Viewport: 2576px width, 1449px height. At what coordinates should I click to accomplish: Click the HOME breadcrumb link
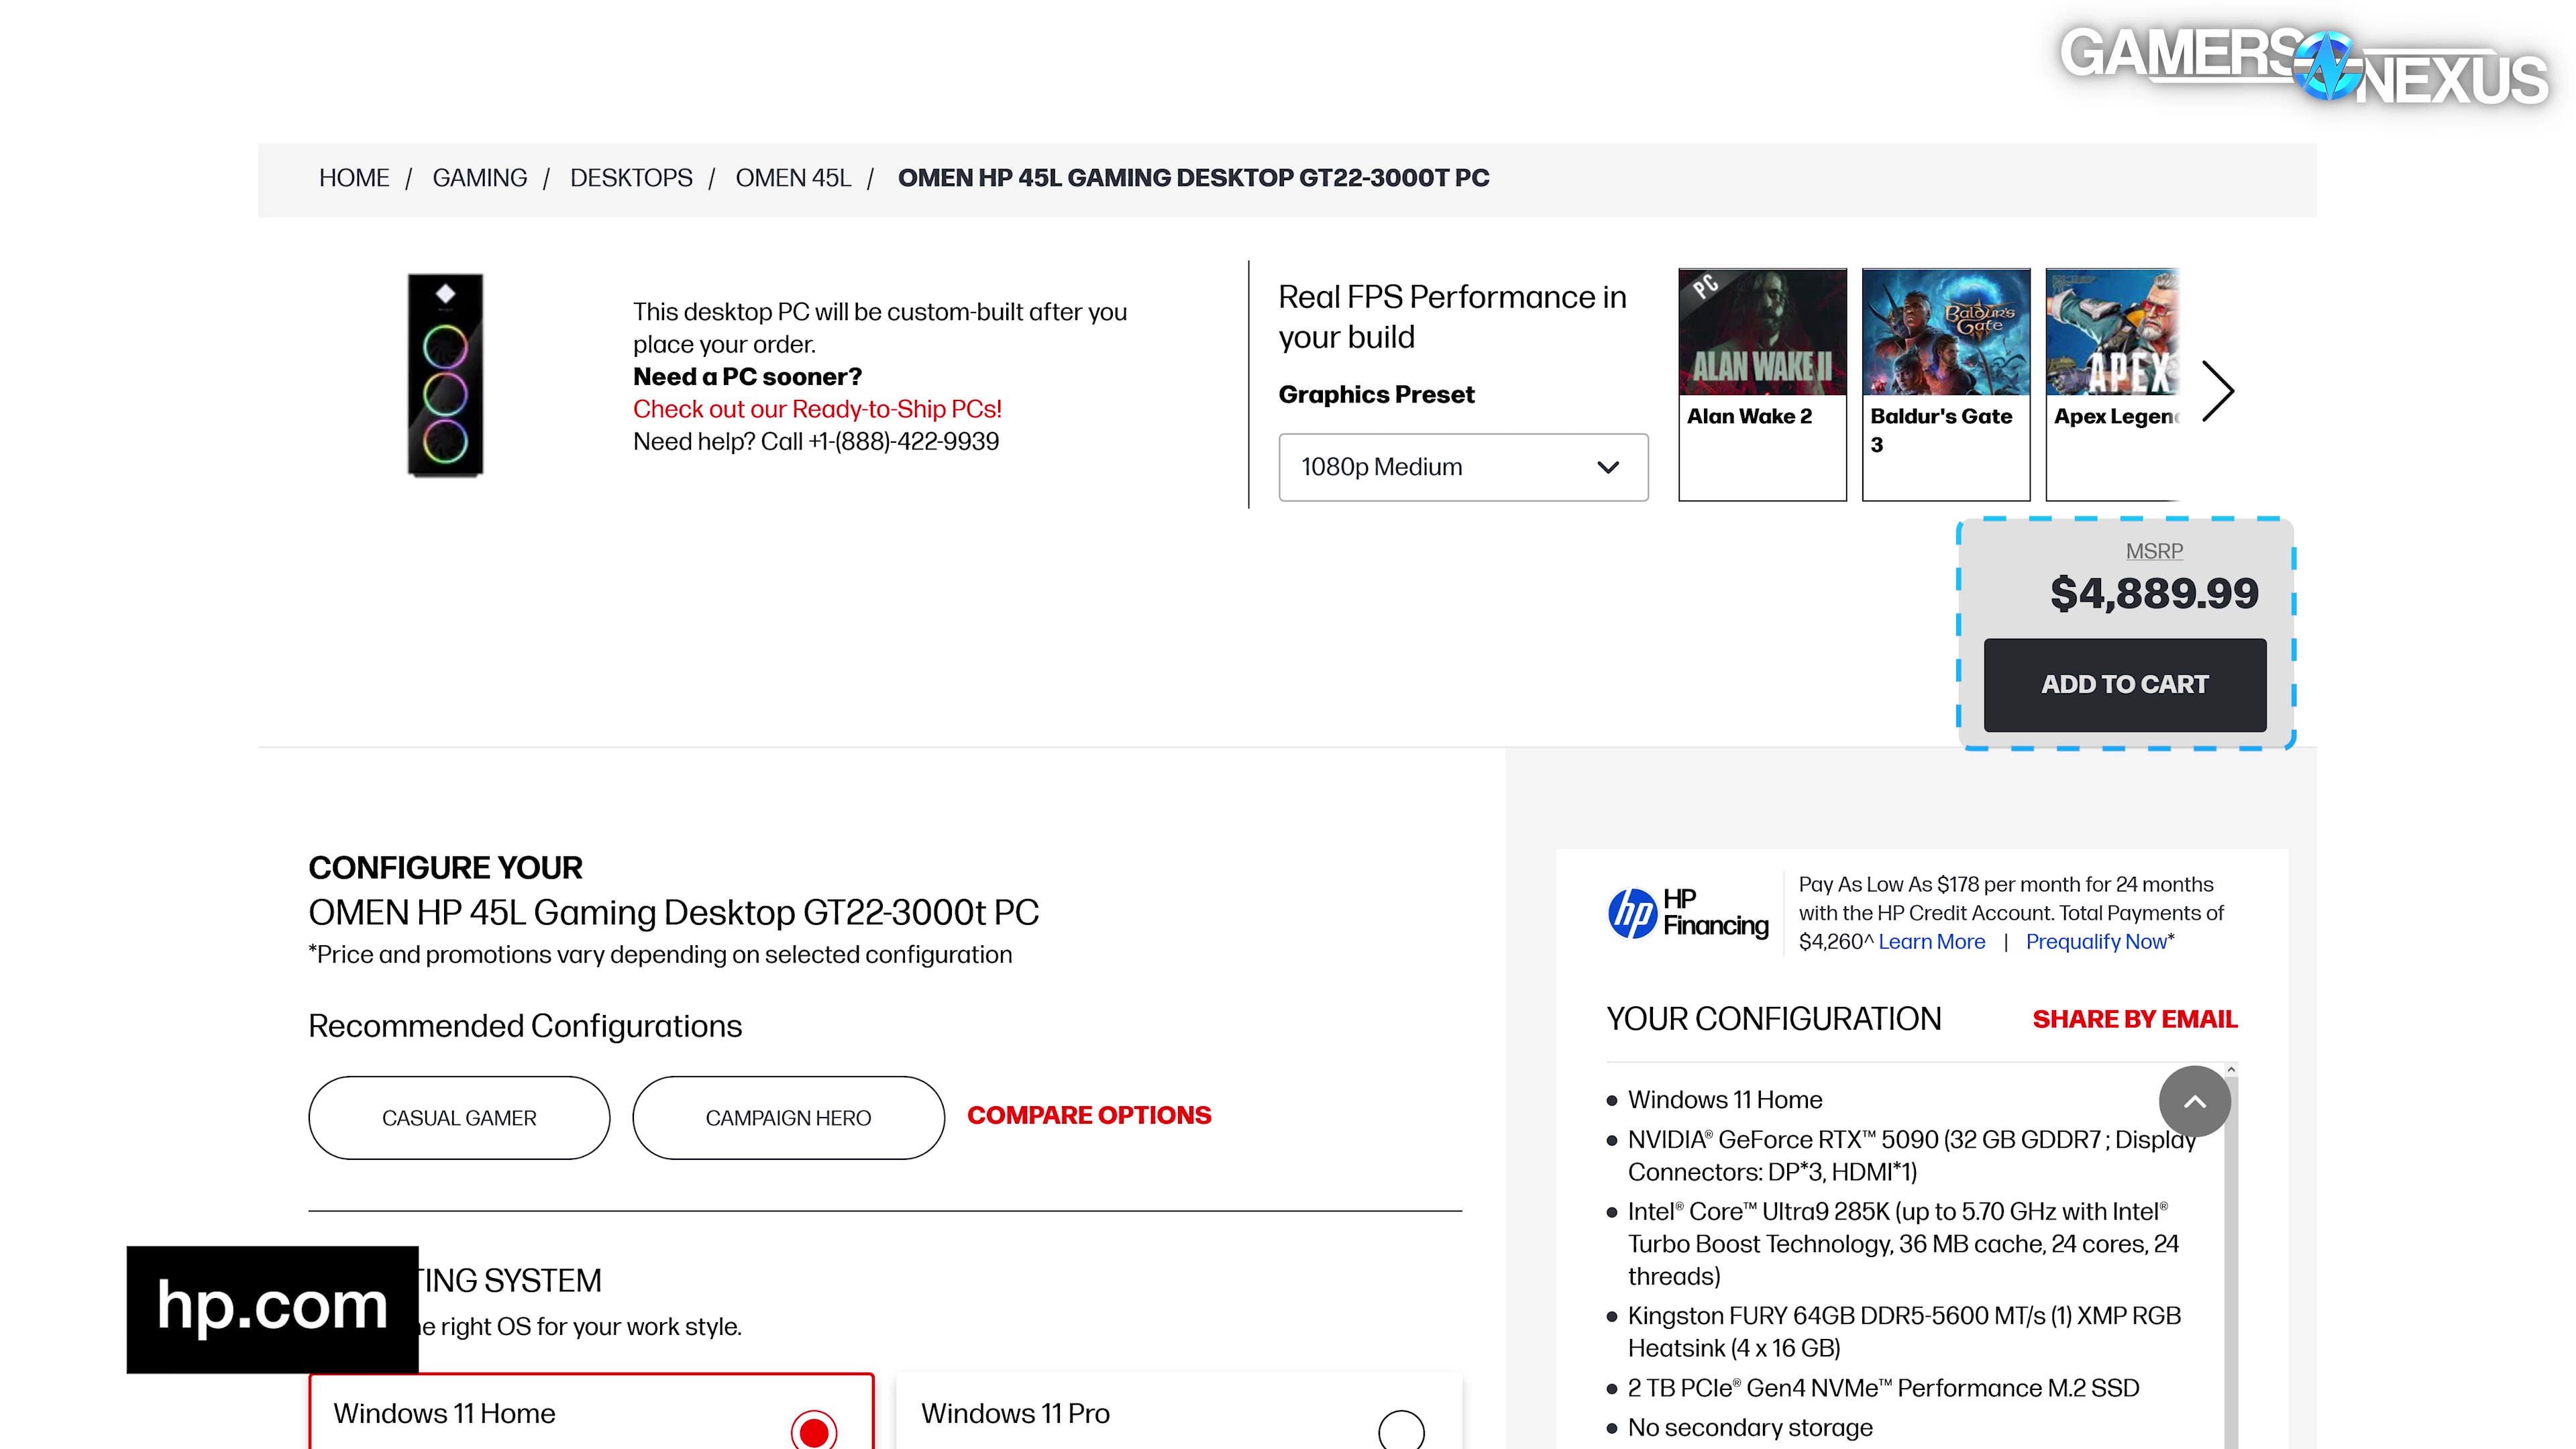pyautogui.click(x=354, y=178)
